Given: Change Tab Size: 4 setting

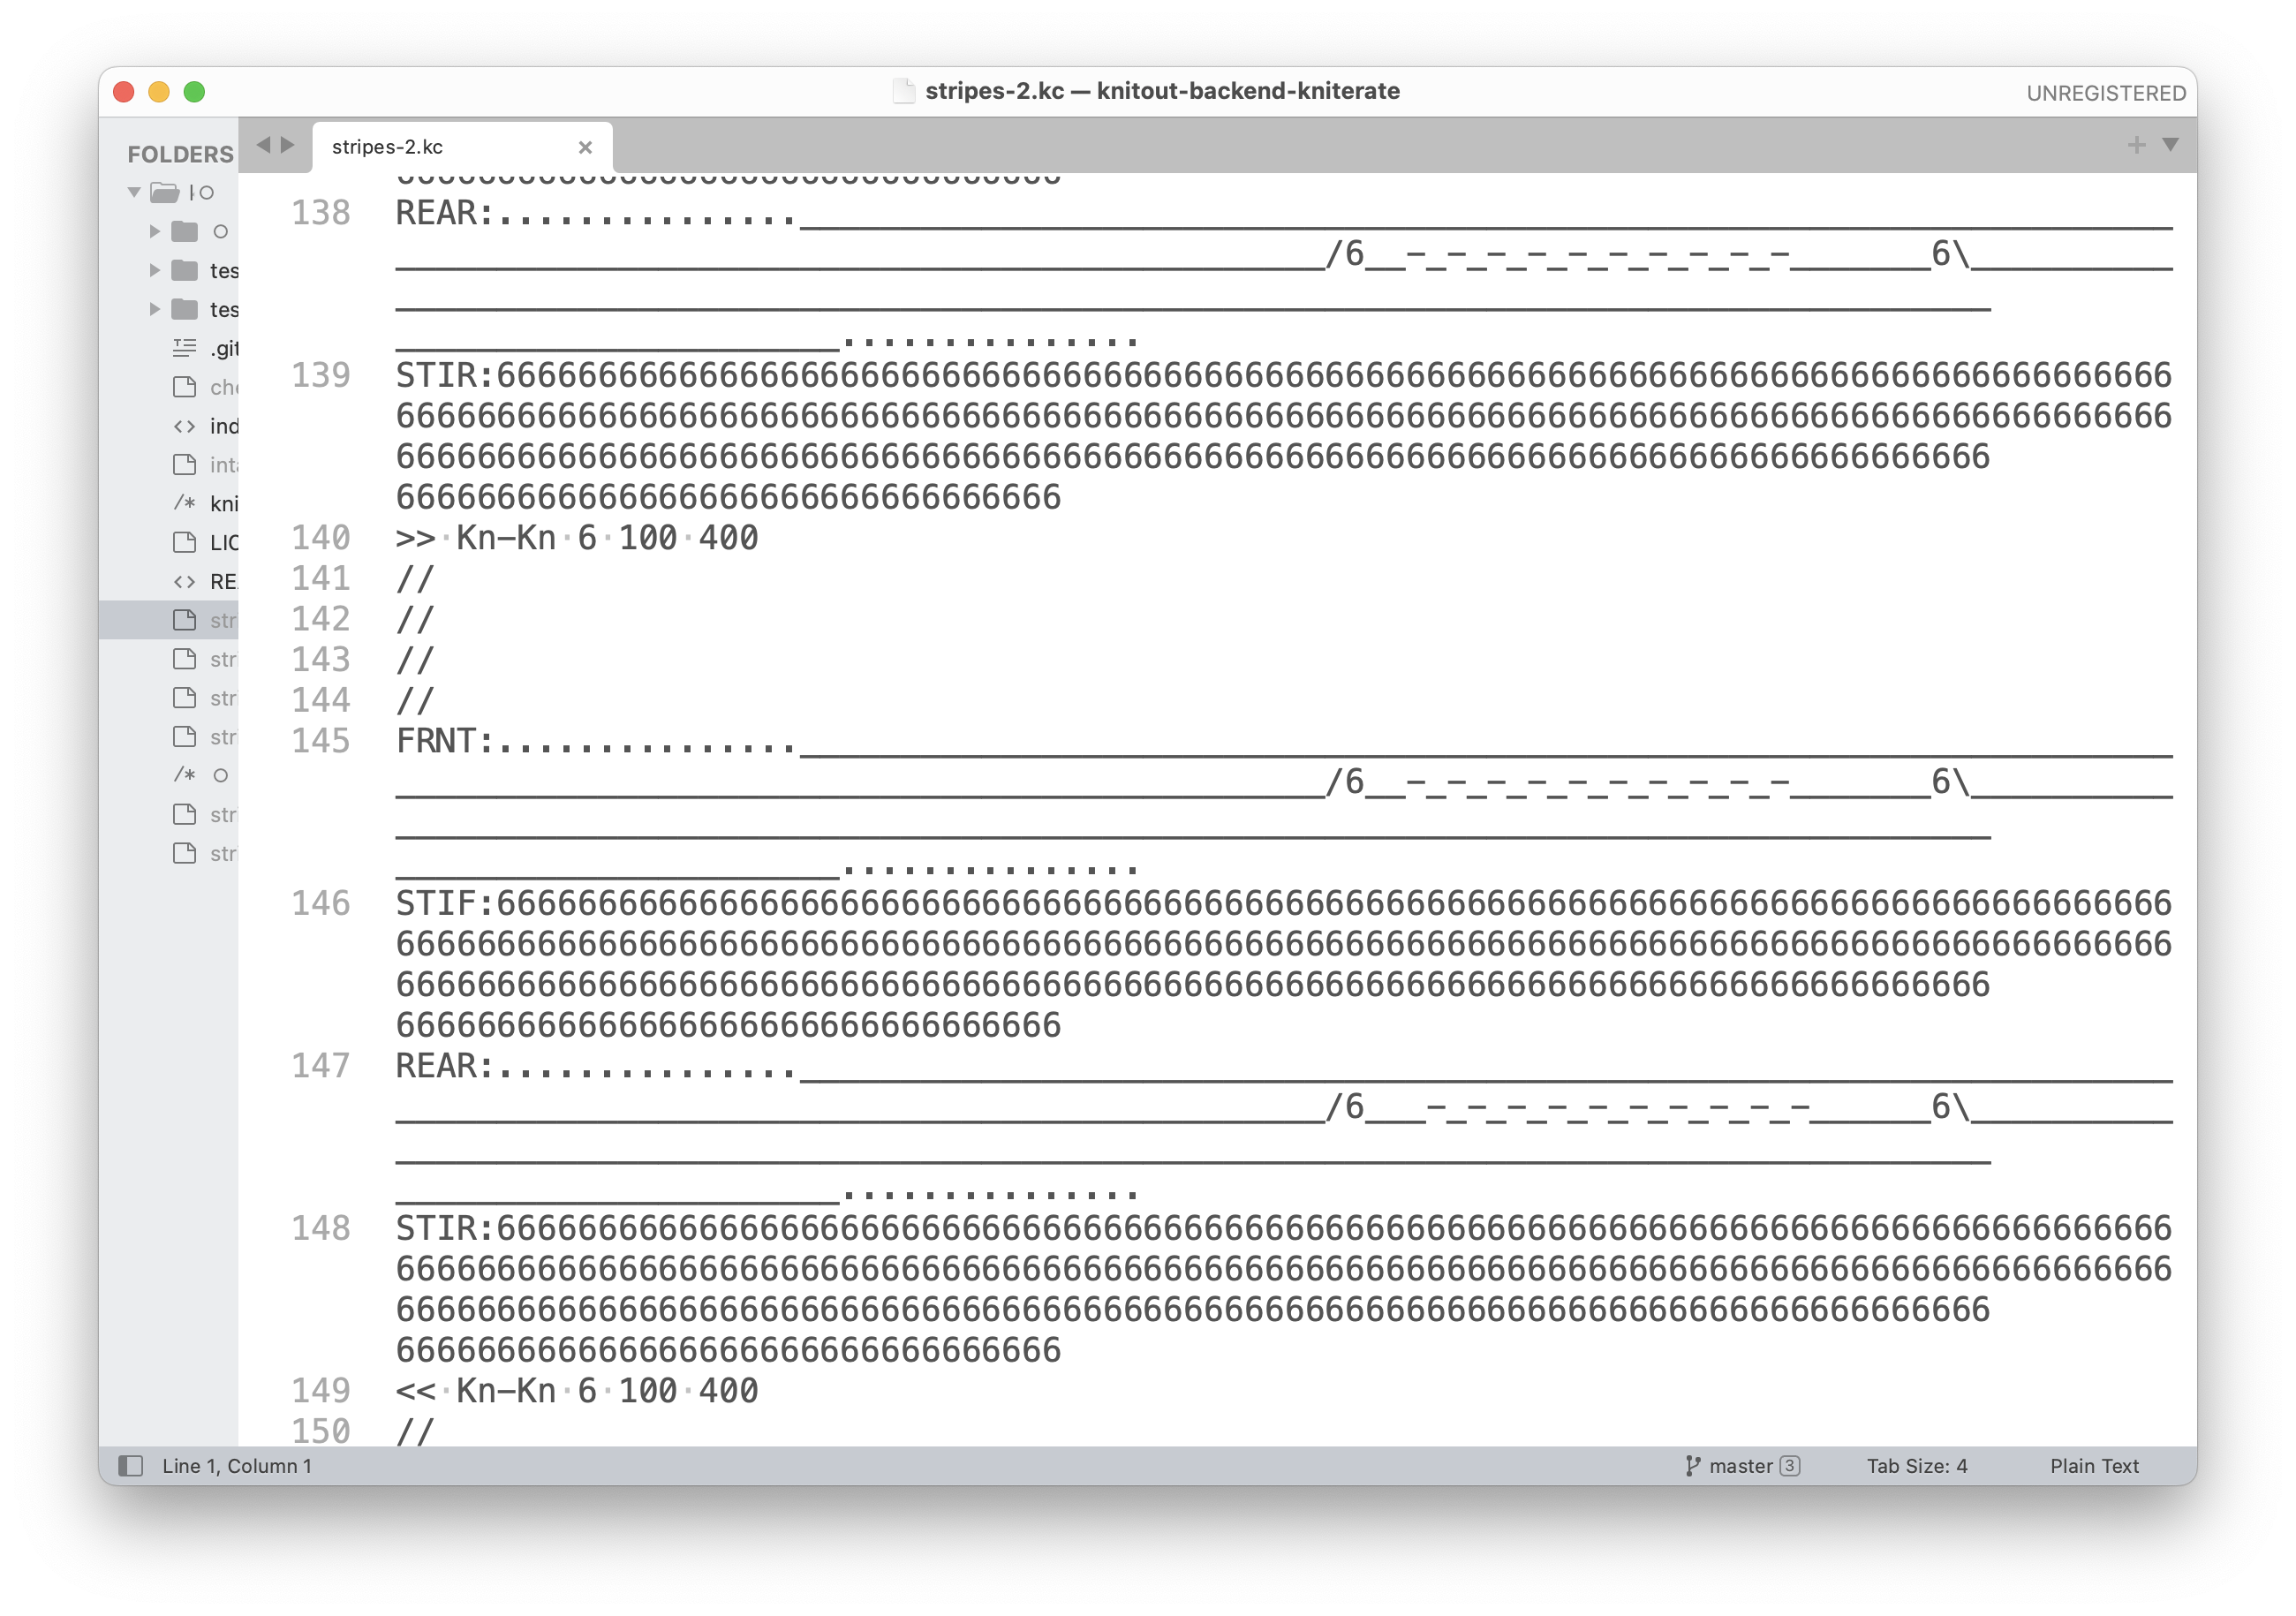Looking at the screenshot, I should (x=1916, y=1465).
